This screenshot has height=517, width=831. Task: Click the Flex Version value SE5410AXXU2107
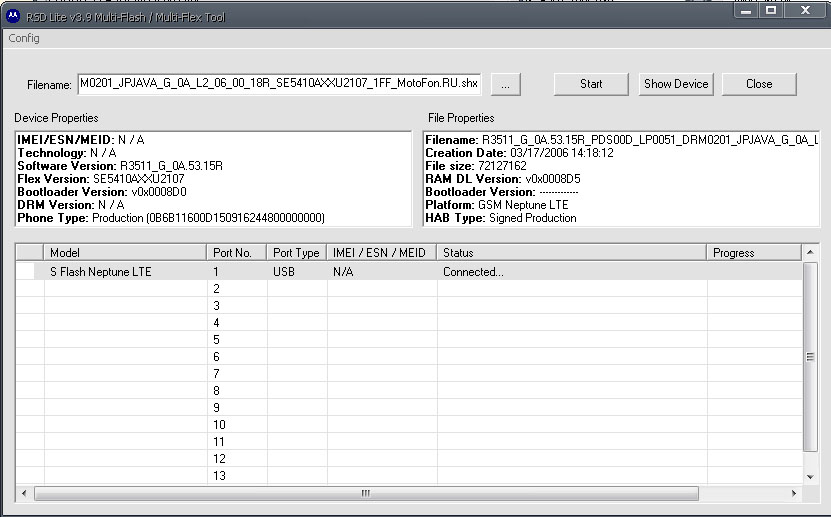coord(139,179)
